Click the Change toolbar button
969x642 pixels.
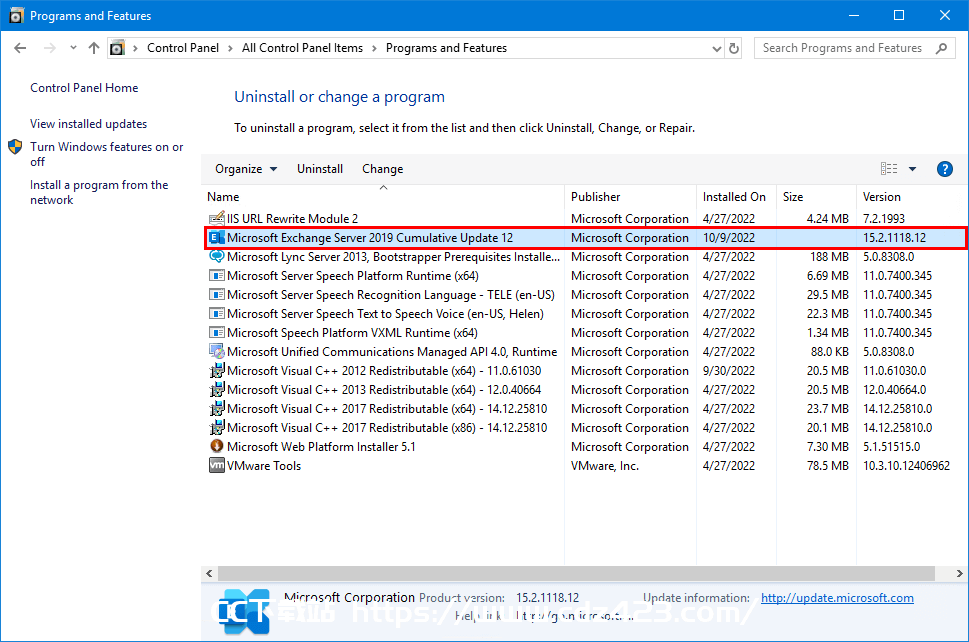(383, 169)
